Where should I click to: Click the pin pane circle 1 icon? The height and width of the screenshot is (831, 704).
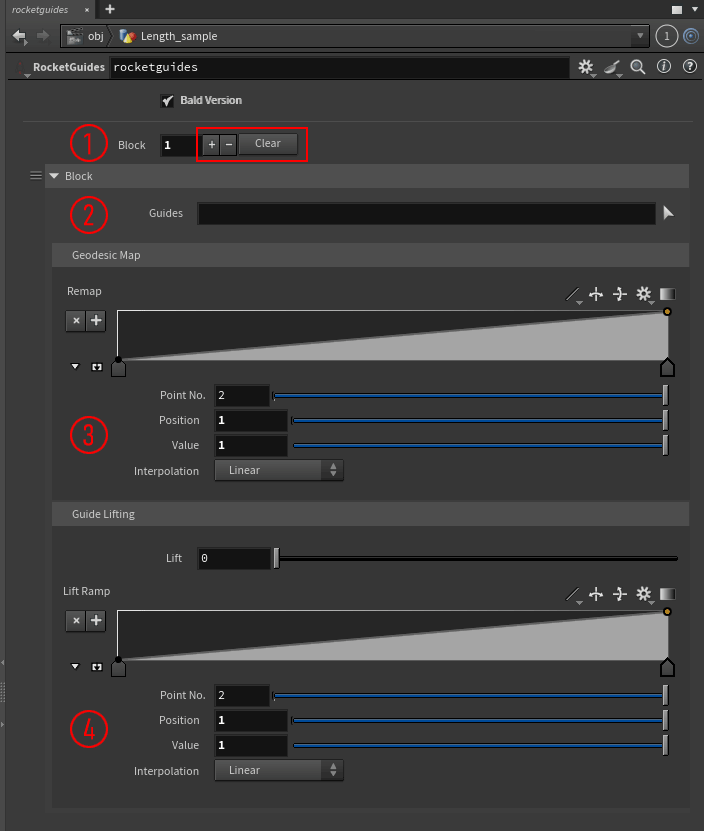[666, 37]
